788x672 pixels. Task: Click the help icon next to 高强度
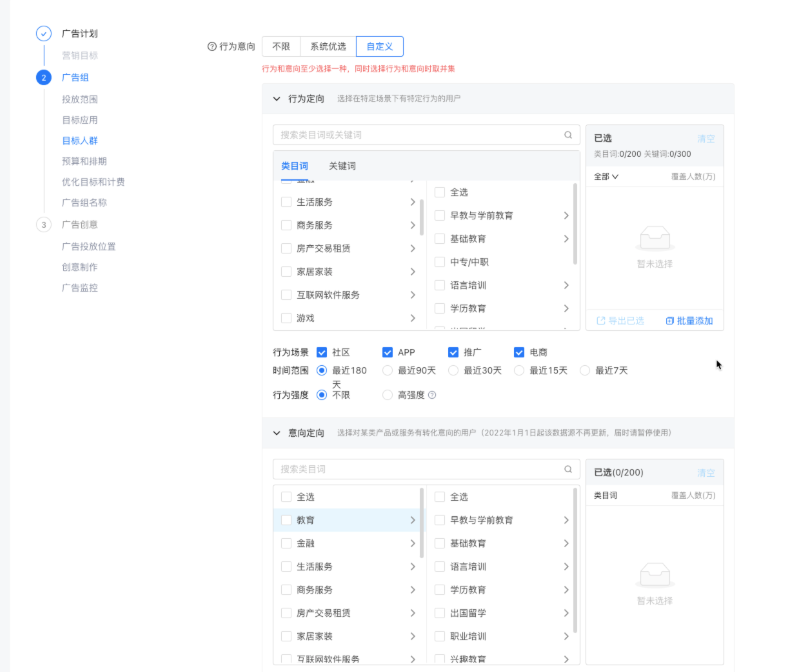432,395
